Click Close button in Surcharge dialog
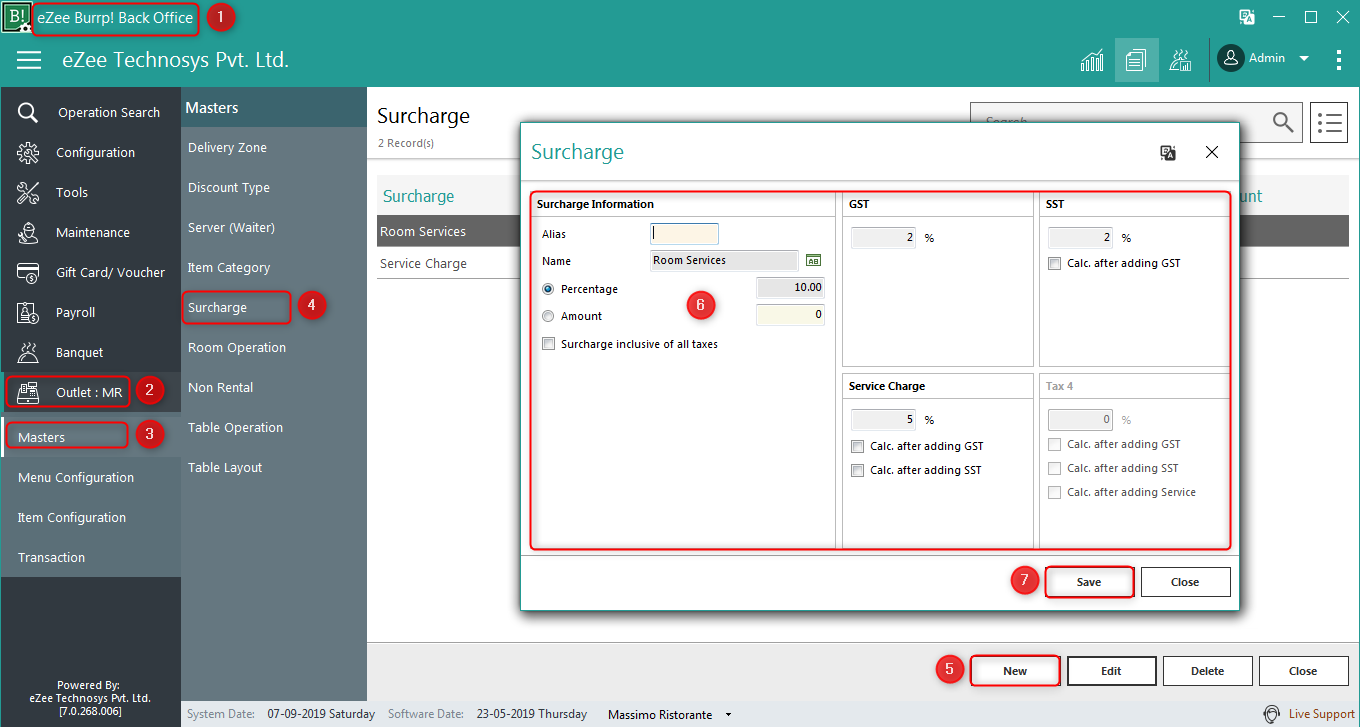 (x=1185, y=582)
